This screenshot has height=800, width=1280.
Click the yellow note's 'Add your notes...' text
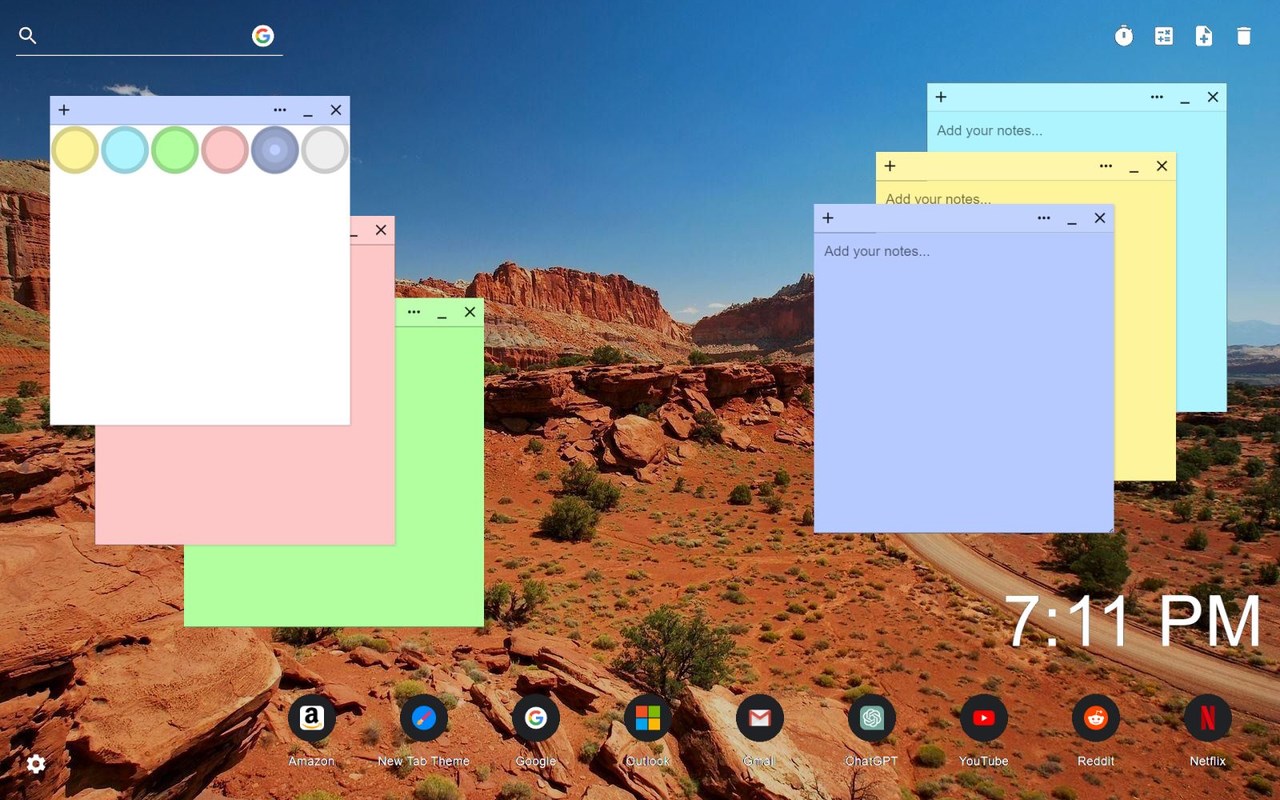point(938,198)
